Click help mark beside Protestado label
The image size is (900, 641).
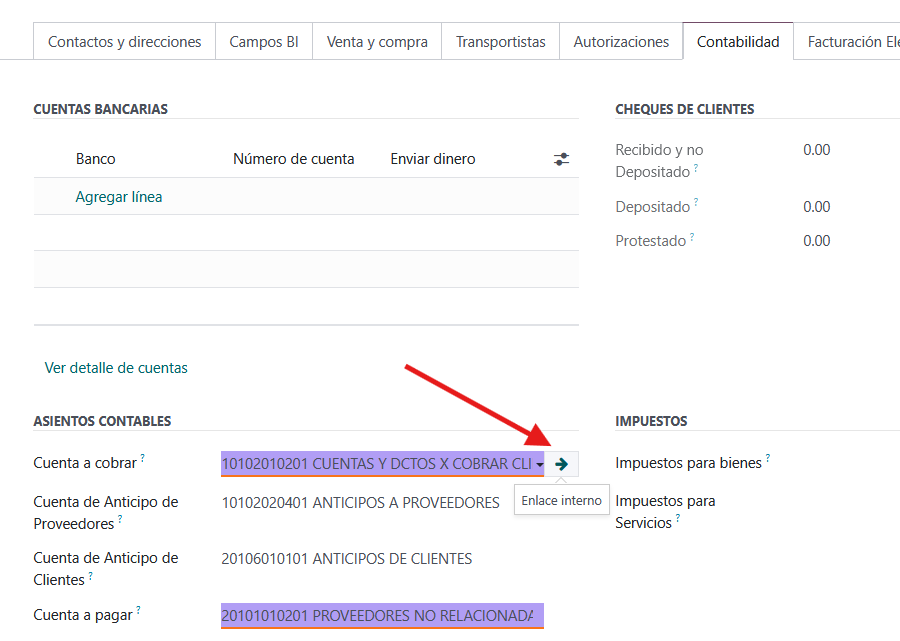pos(692,236)
